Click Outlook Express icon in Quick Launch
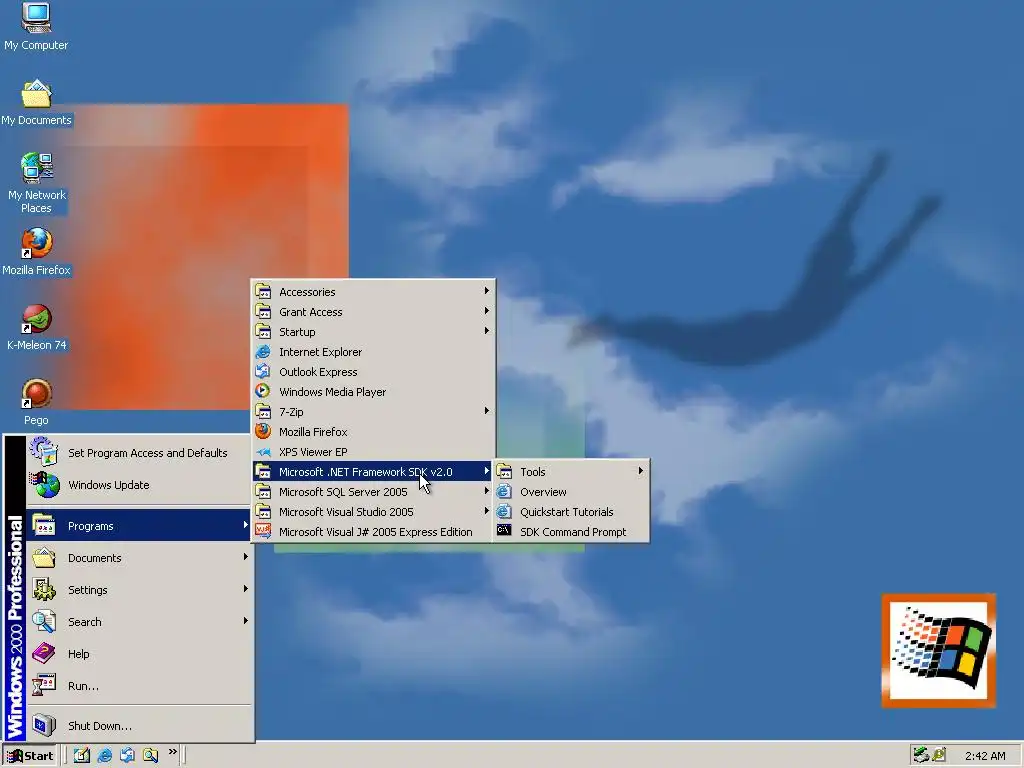1024x768 pixels. coord(127,755)
